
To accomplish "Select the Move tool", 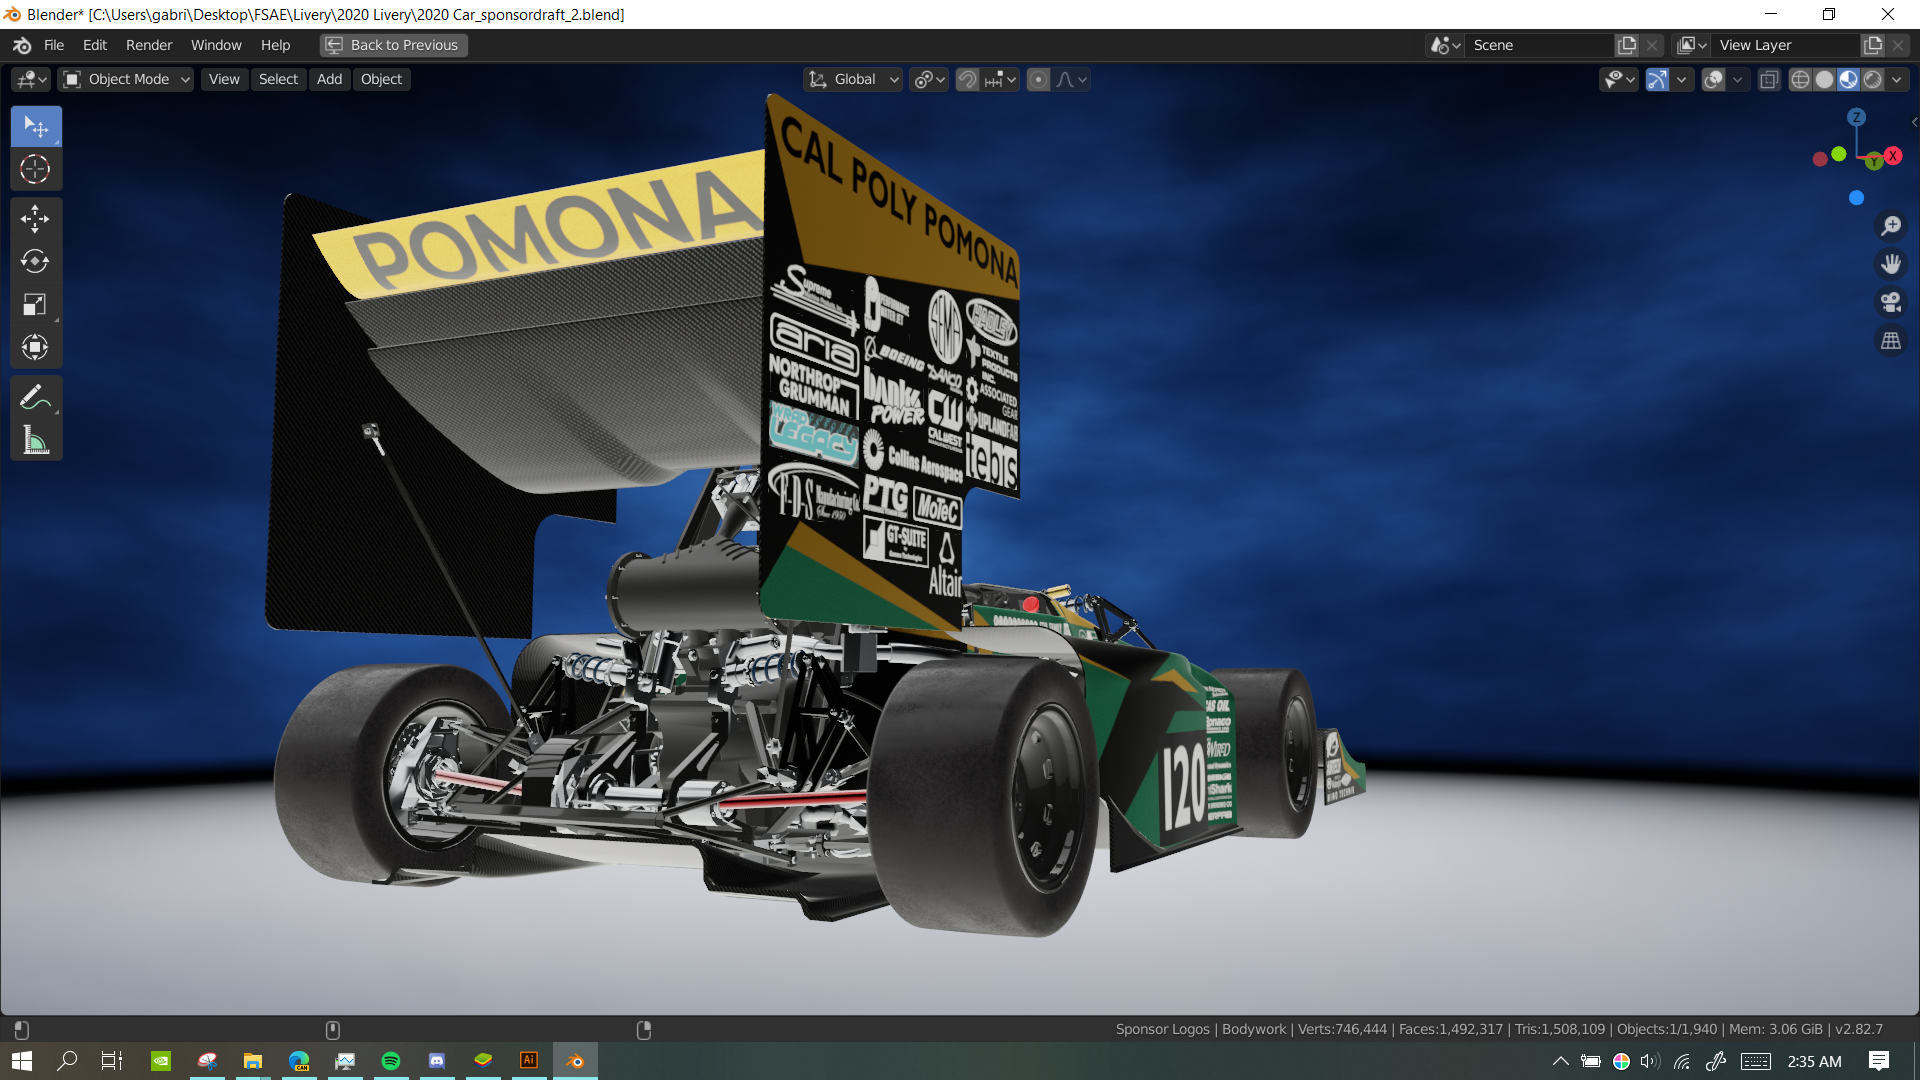I will [x=36, y=219].
